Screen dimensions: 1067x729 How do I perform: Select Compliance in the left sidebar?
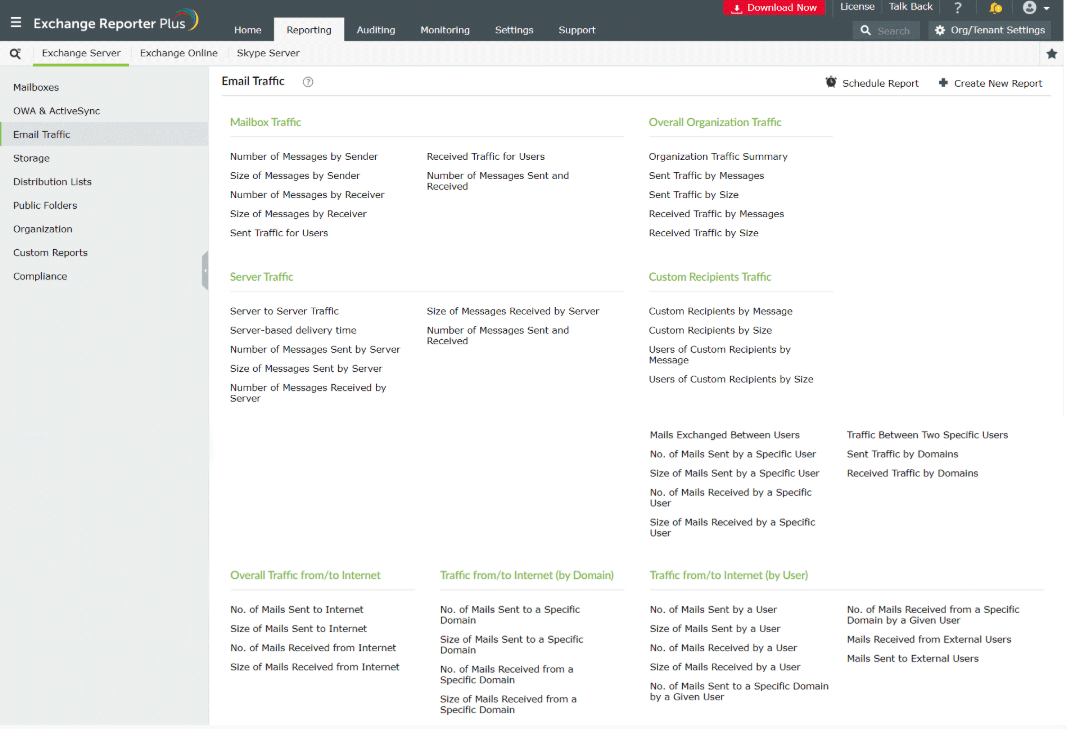[x=40, y=276]
